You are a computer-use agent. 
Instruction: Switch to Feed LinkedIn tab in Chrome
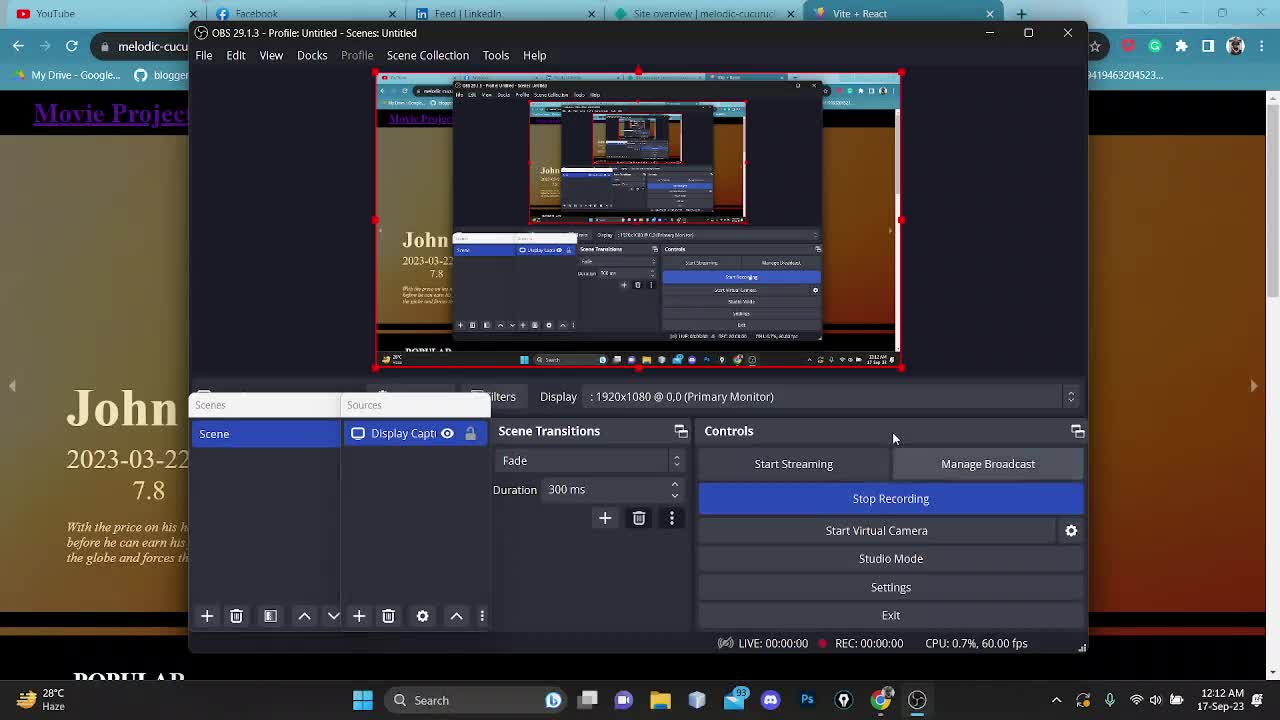(505, 14)
